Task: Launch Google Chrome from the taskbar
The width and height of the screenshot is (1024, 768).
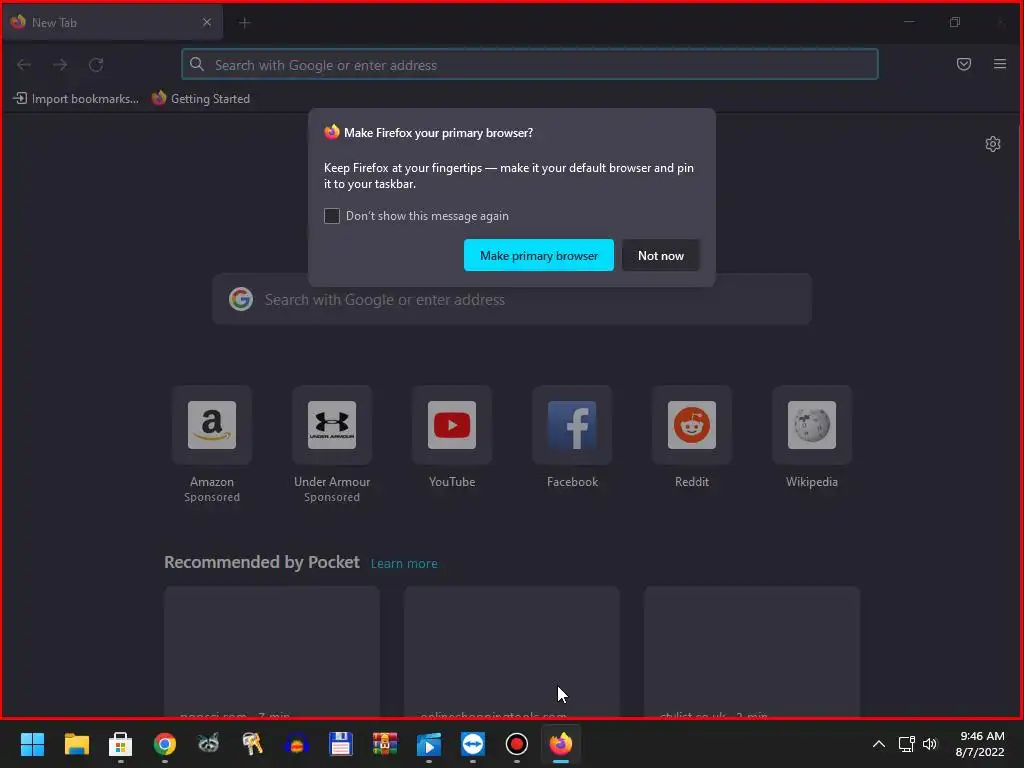Action: (x=165, y=744)
